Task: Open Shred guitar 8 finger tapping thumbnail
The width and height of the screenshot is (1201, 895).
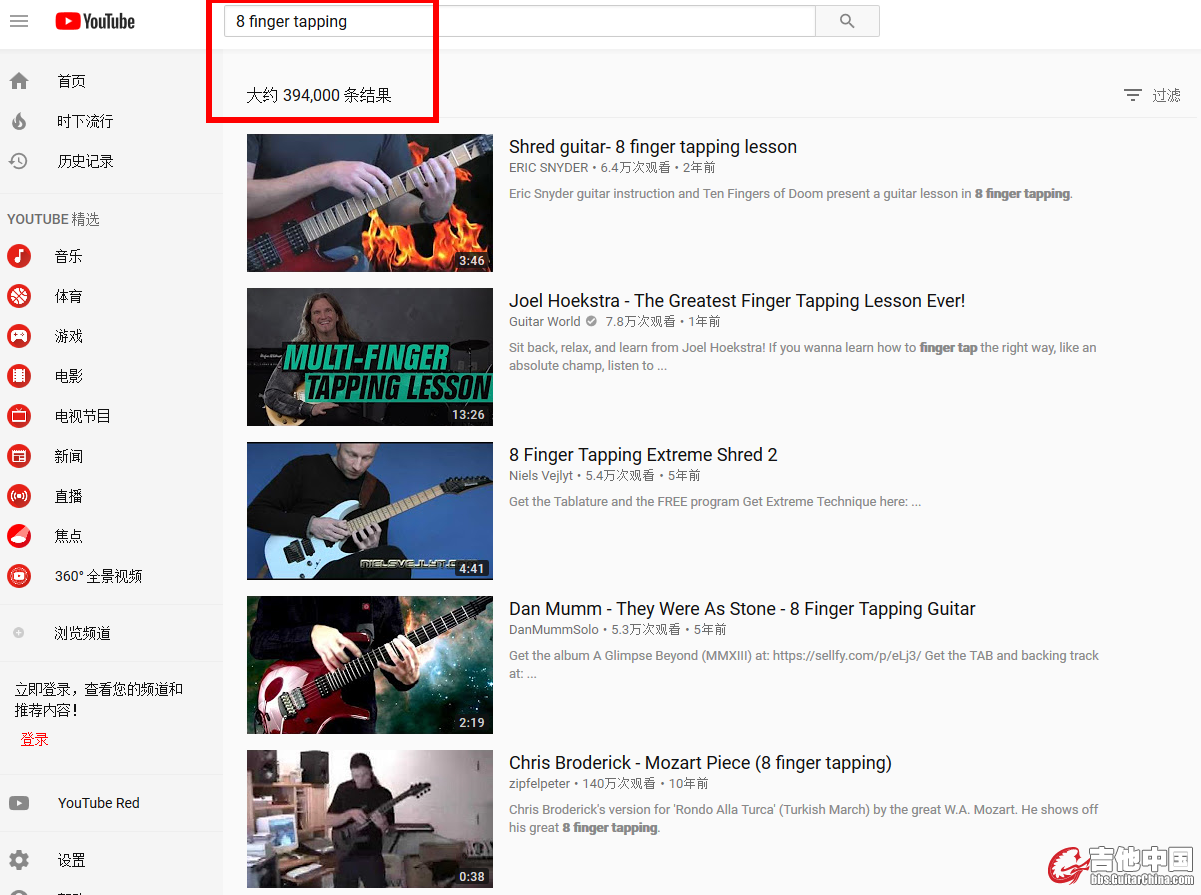Action: coord(370,203)
